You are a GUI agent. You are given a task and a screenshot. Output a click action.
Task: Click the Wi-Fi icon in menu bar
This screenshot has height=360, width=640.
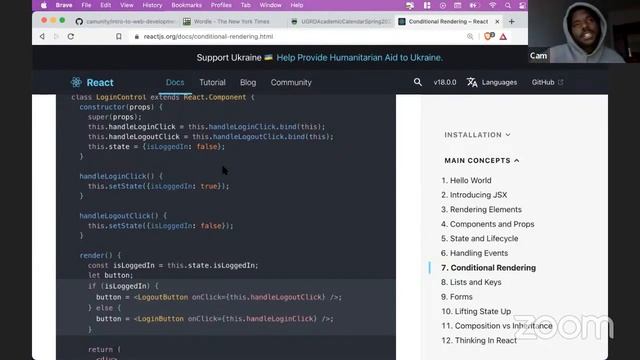pos(493,5)
